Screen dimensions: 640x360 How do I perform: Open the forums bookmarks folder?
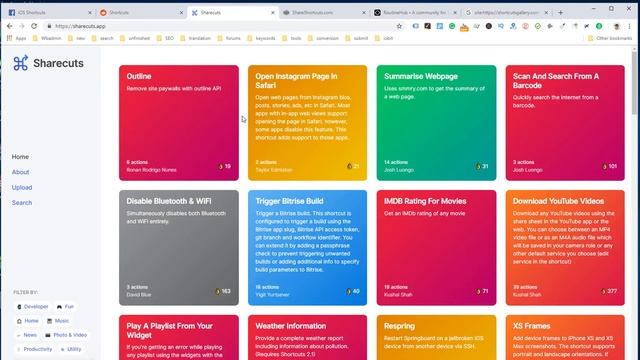[229, 38]
